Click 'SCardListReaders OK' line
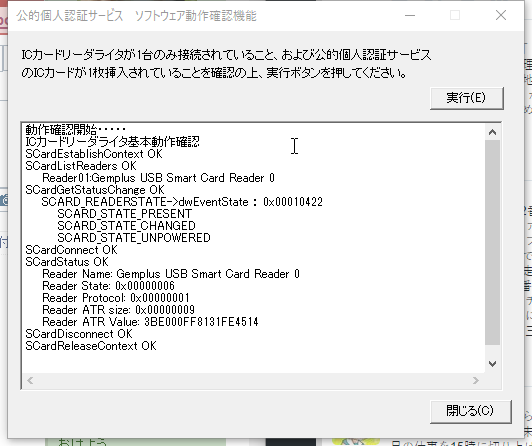This screenshot has width=532, height=446. (81, 166)
